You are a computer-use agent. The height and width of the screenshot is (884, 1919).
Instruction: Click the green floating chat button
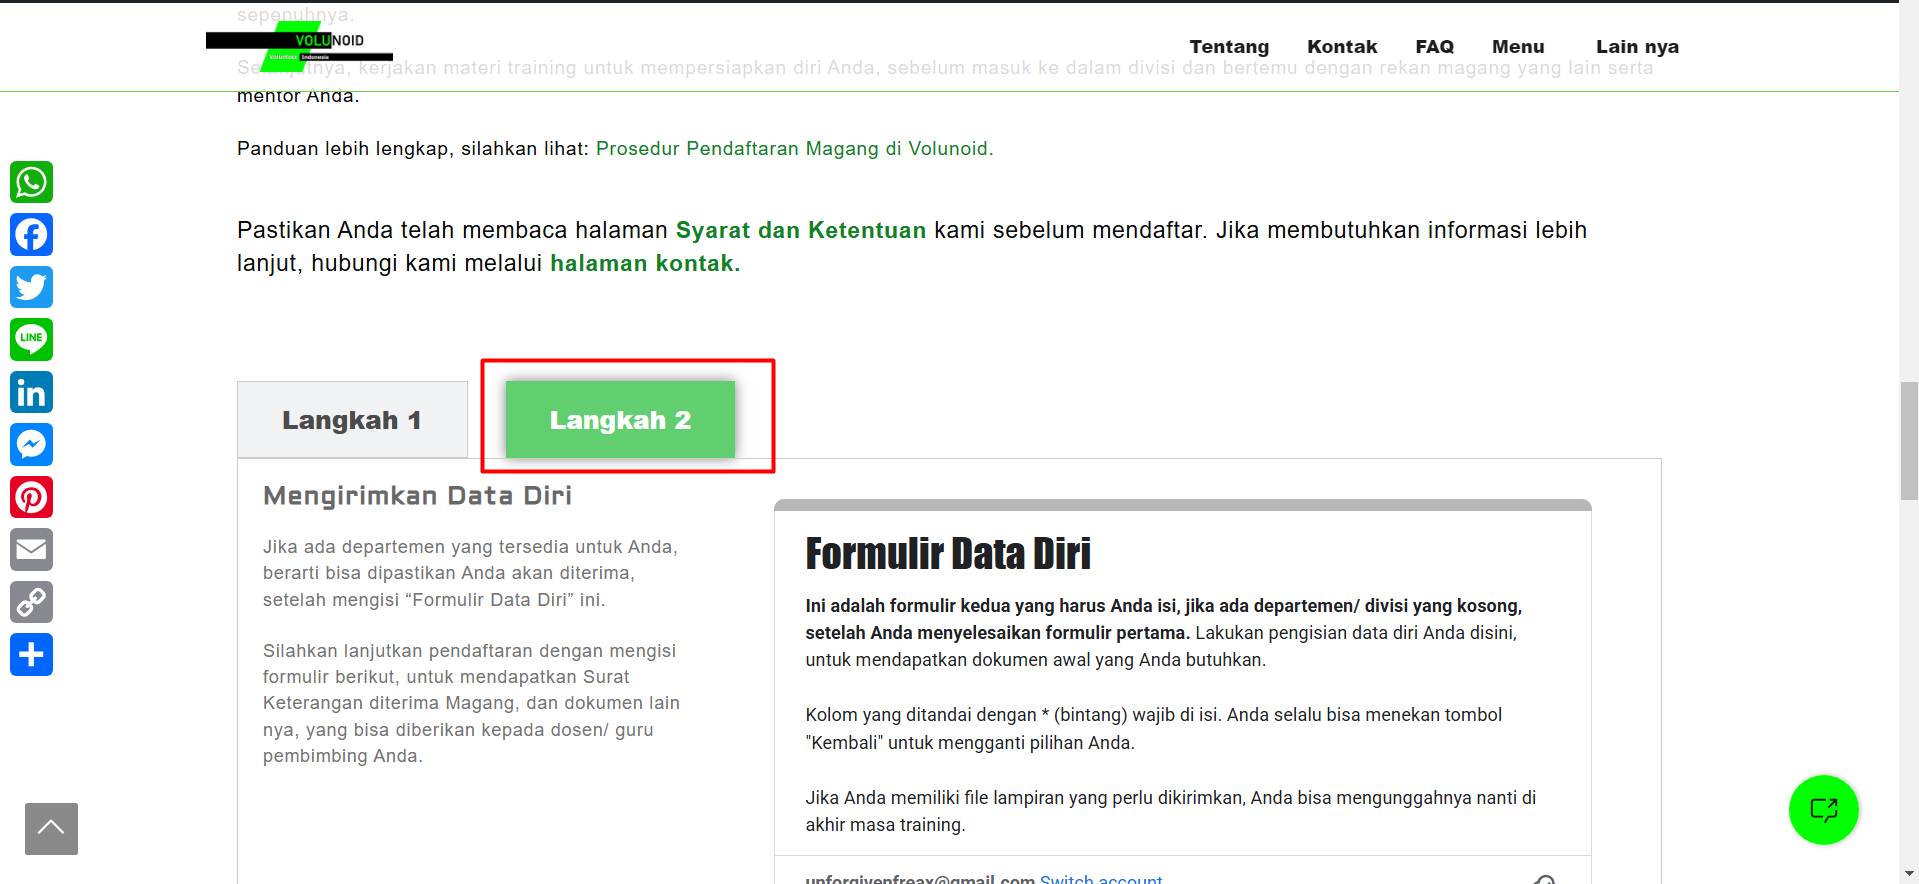point(1823,810)
